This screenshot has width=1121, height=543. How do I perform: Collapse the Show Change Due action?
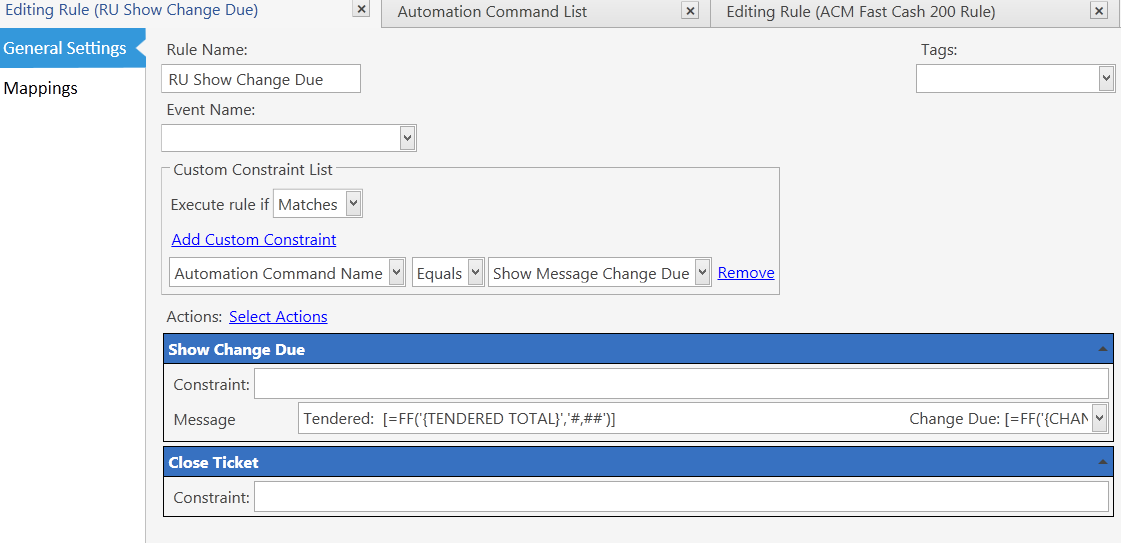pyautogui.click(x=1102, y=349)
